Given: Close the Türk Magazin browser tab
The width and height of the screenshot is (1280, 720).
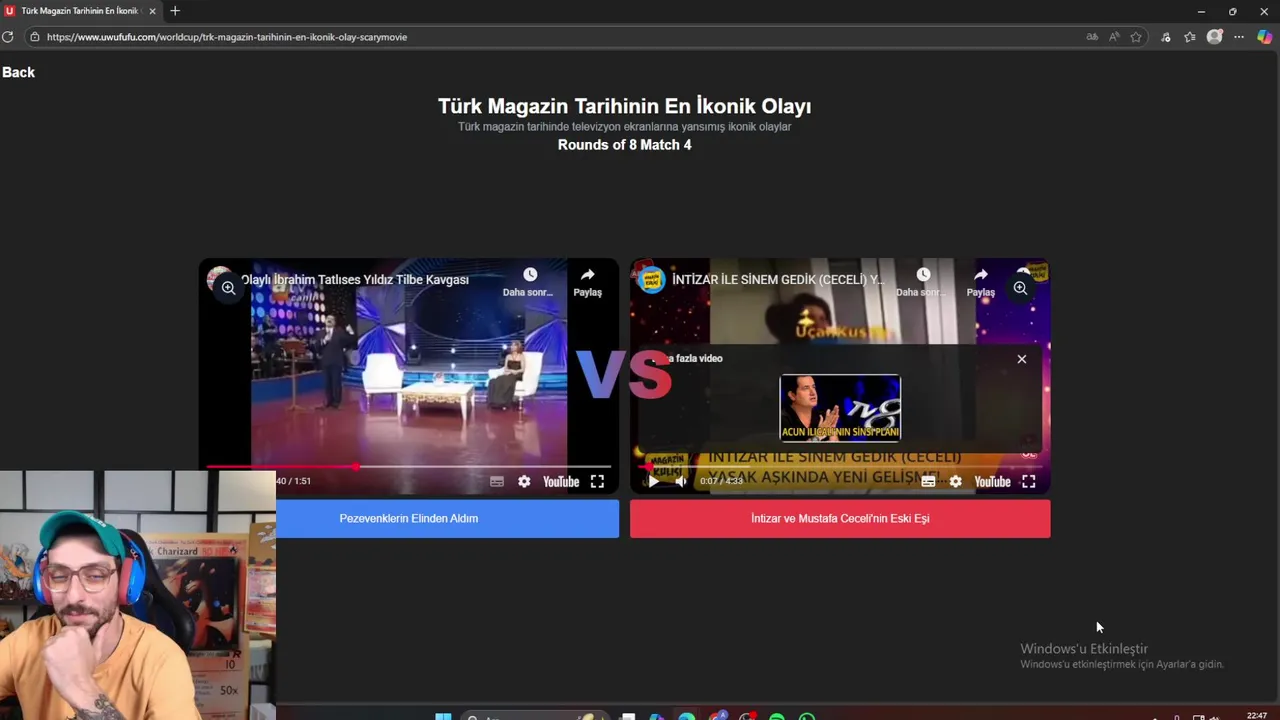Looking at the screenshot, I should pyautogui.click(x=152, y=11).
